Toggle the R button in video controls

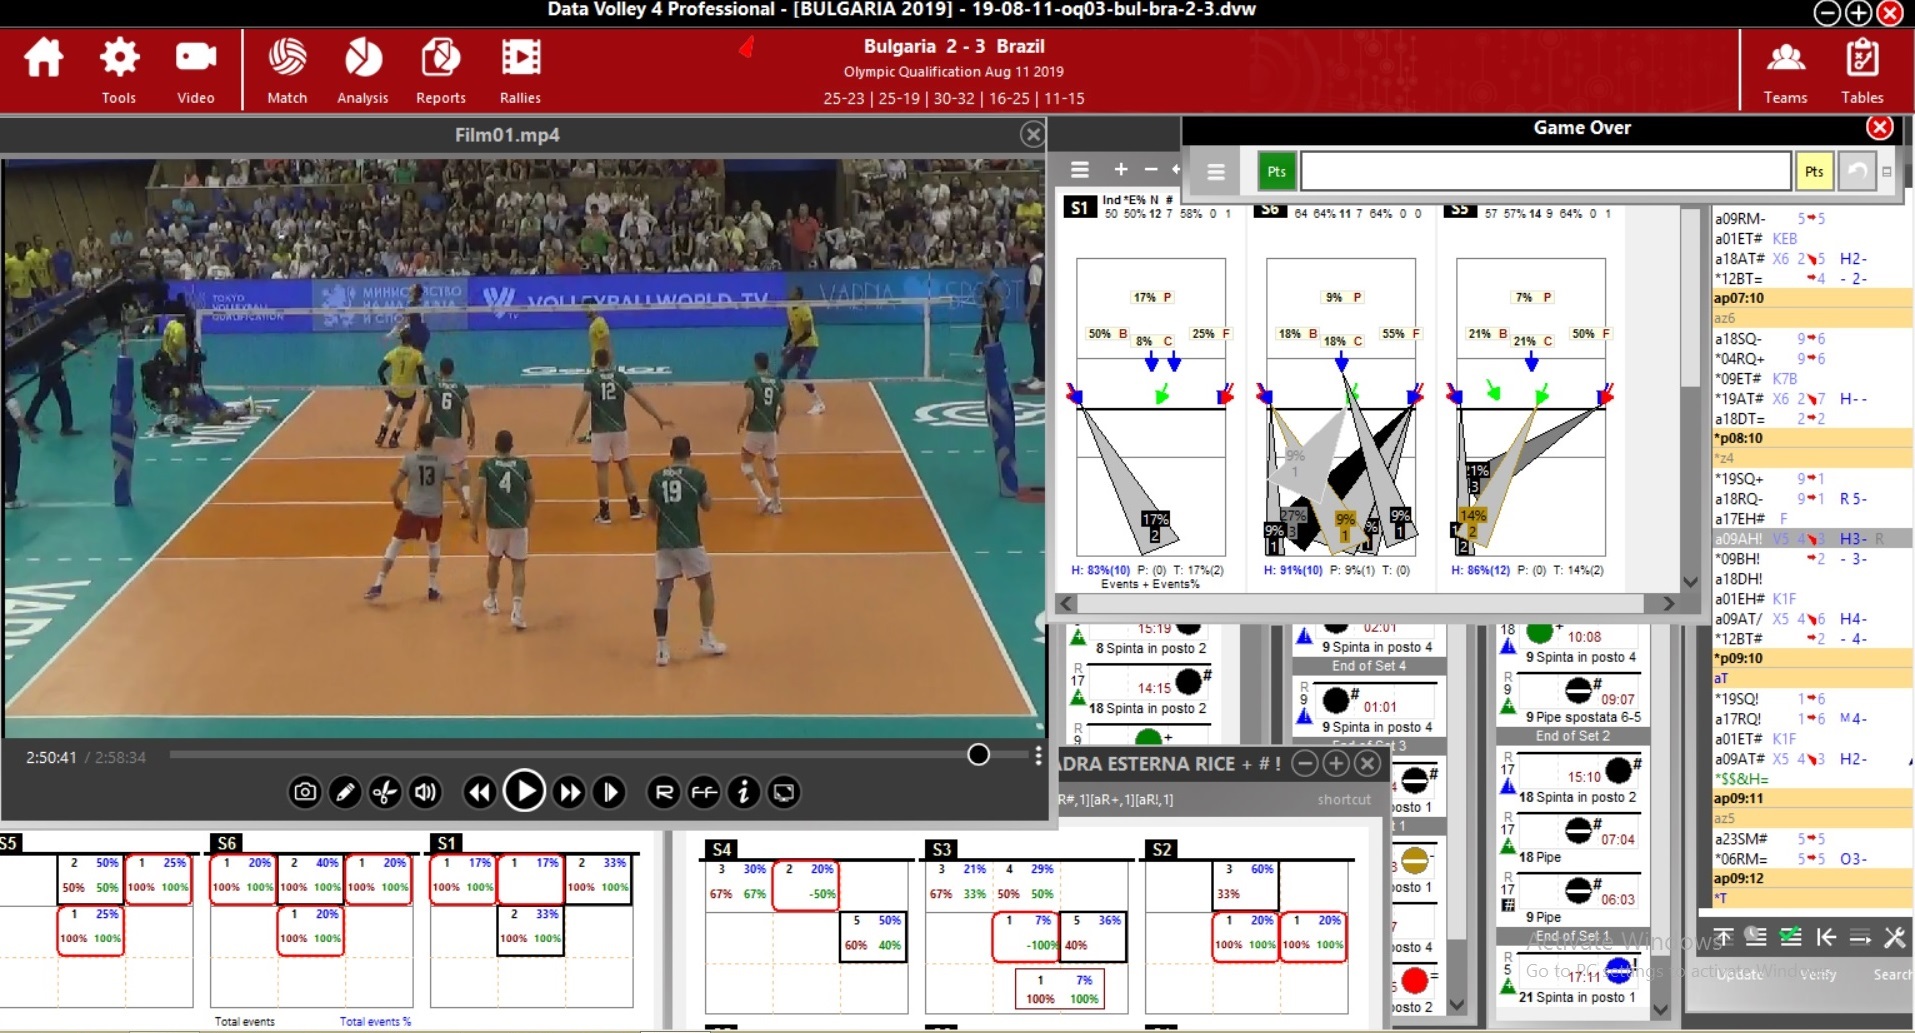pyautogui.click(x=663, y=792)
